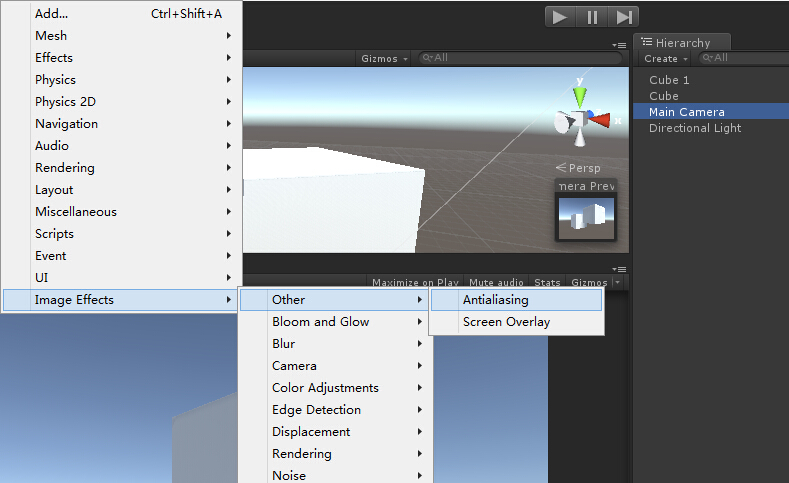789x483 pixels.
Task: Open the Physics 2D submenu
Action: (x=122, y=102)
